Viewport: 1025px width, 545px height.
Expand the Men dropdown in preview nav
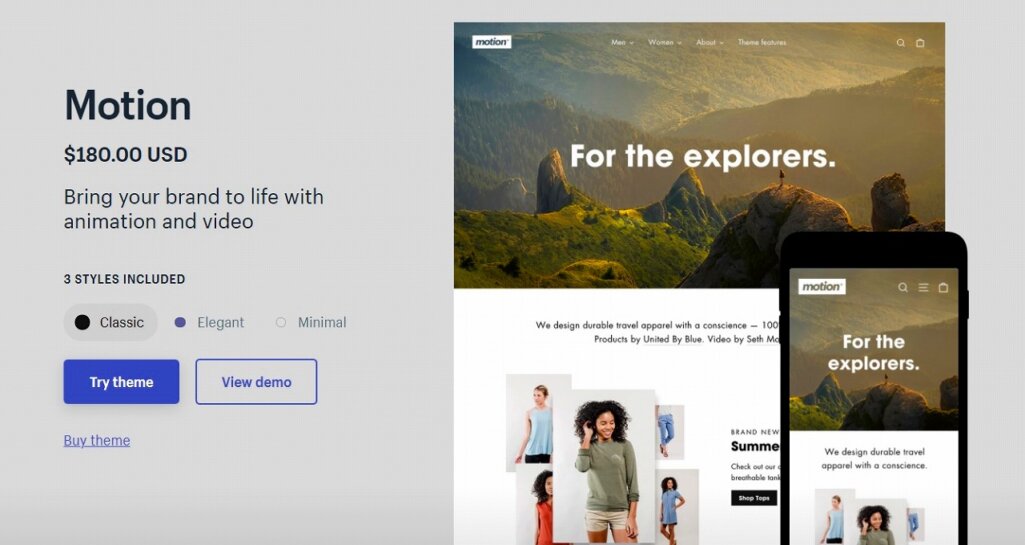622,42
